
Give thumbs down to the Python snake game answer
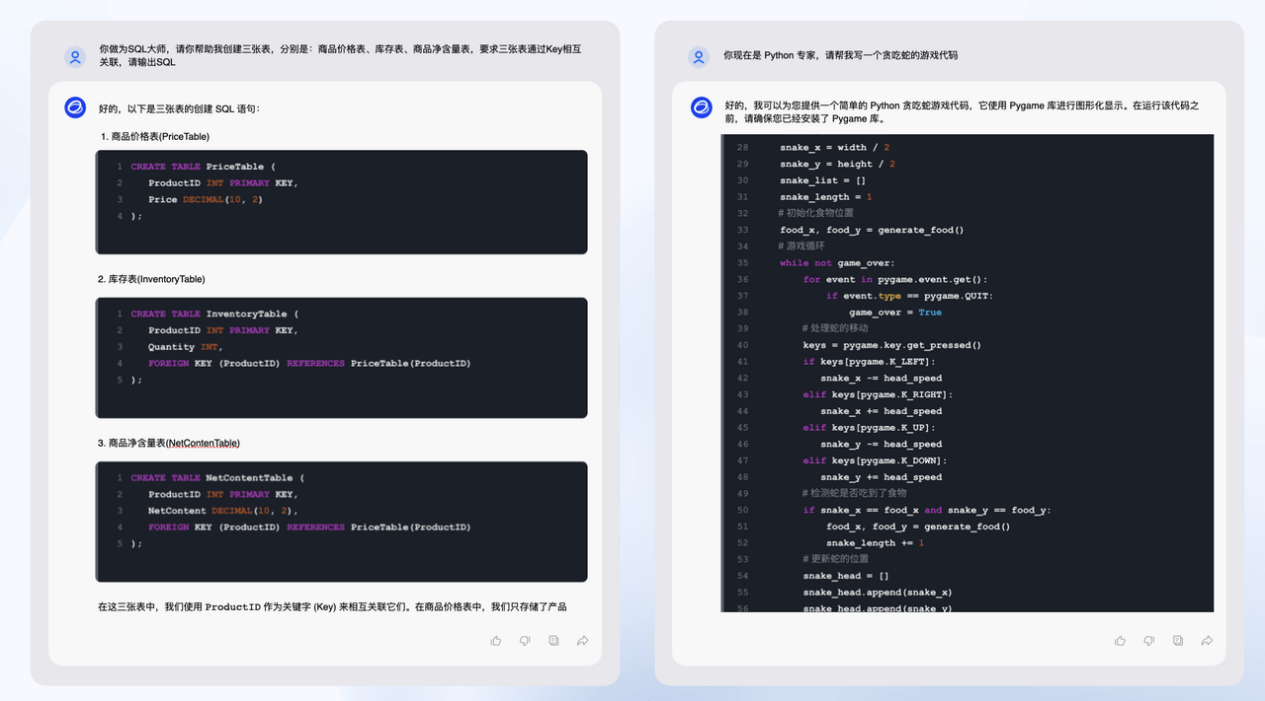pos(1149,641)
